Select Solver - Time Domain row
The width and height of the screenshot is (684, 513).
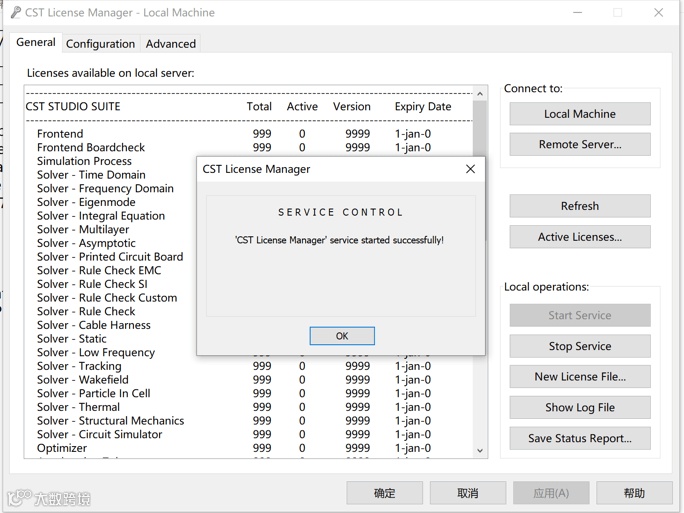point(111,175)
